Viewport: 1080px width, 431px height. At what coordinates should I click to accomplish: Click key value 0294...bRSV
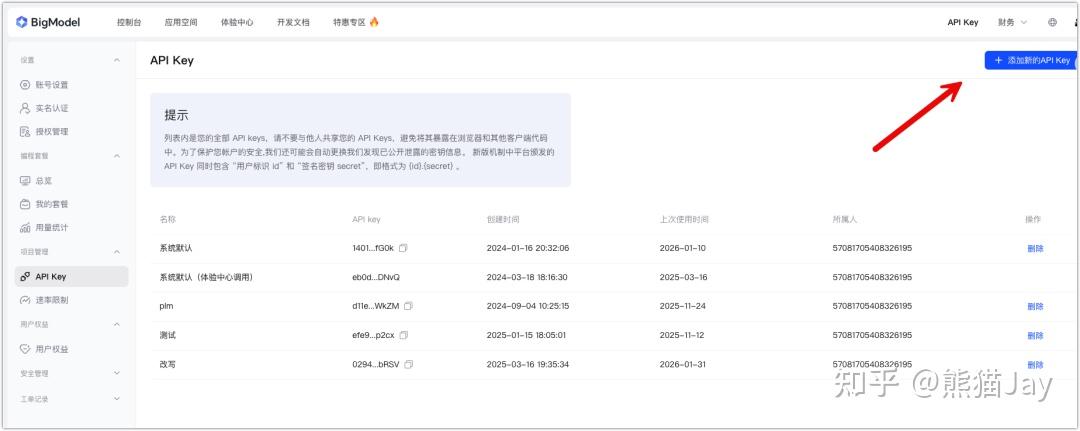(375, 364)
